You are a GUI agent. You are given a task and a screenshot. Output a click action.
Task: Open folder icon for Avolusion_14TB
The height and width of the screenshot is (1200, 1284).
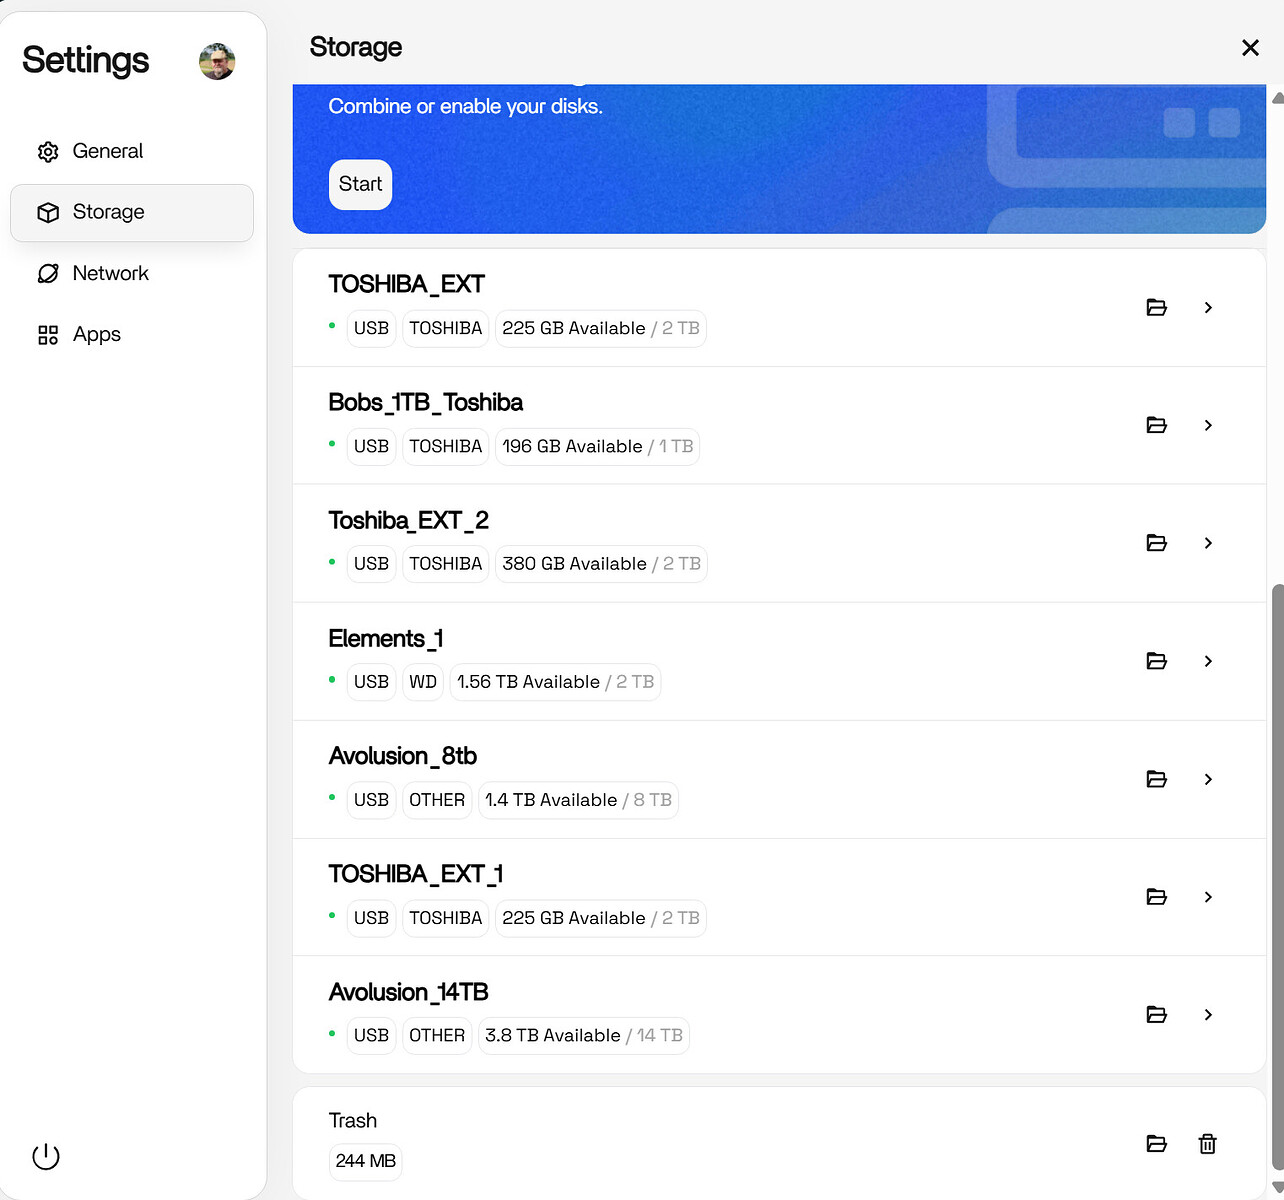pos(1156,1015)
